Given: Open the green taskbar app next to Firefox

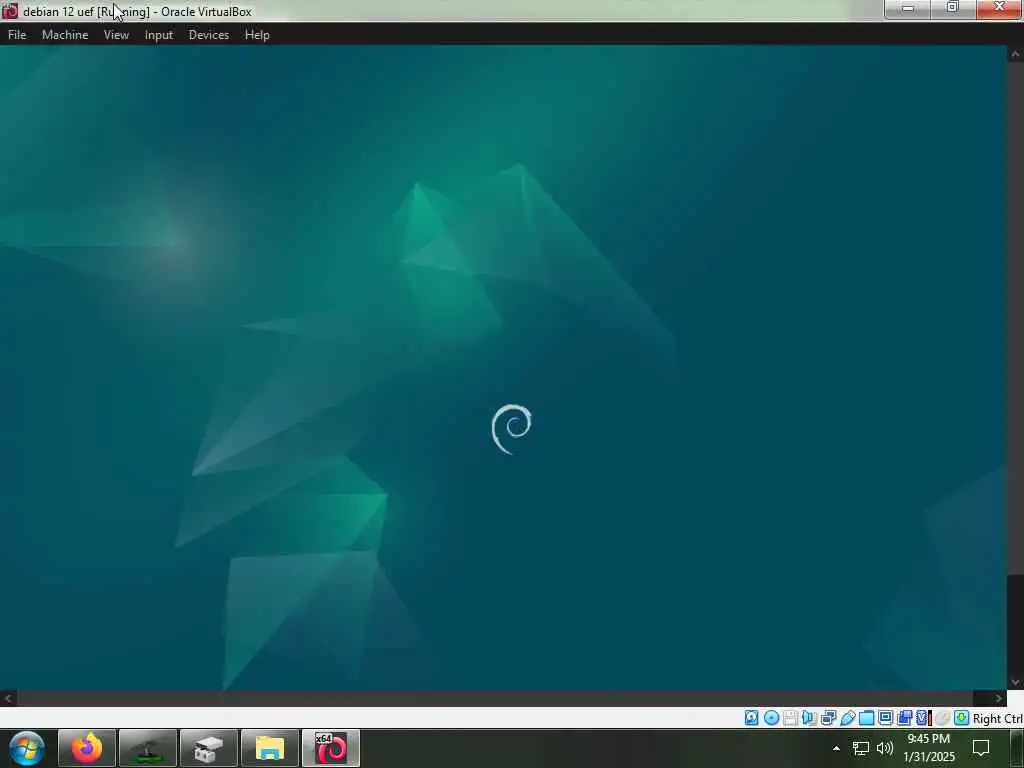Looking at the screenshot, I should click(148, 748).
